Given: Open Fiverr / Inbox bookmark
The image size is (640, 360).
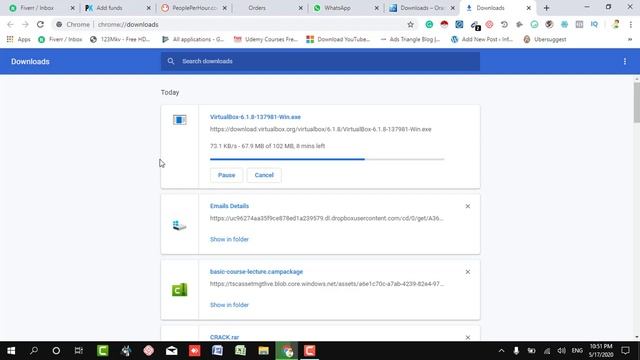Looking at the screenshot, I should [x=60, y=39].
